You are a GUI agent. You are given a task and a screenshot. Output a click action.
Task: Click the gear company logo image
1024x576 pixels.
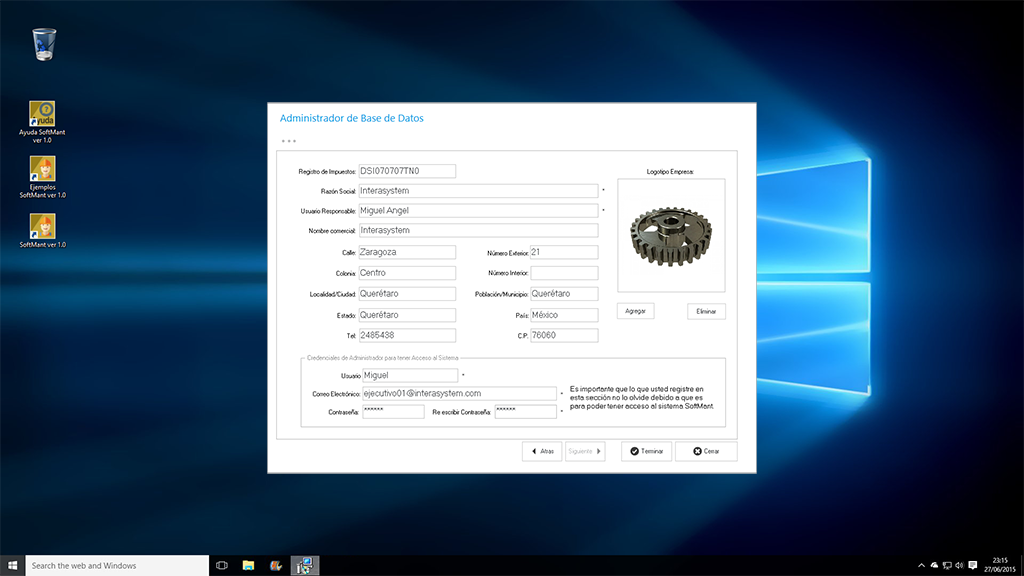point(670,235)
